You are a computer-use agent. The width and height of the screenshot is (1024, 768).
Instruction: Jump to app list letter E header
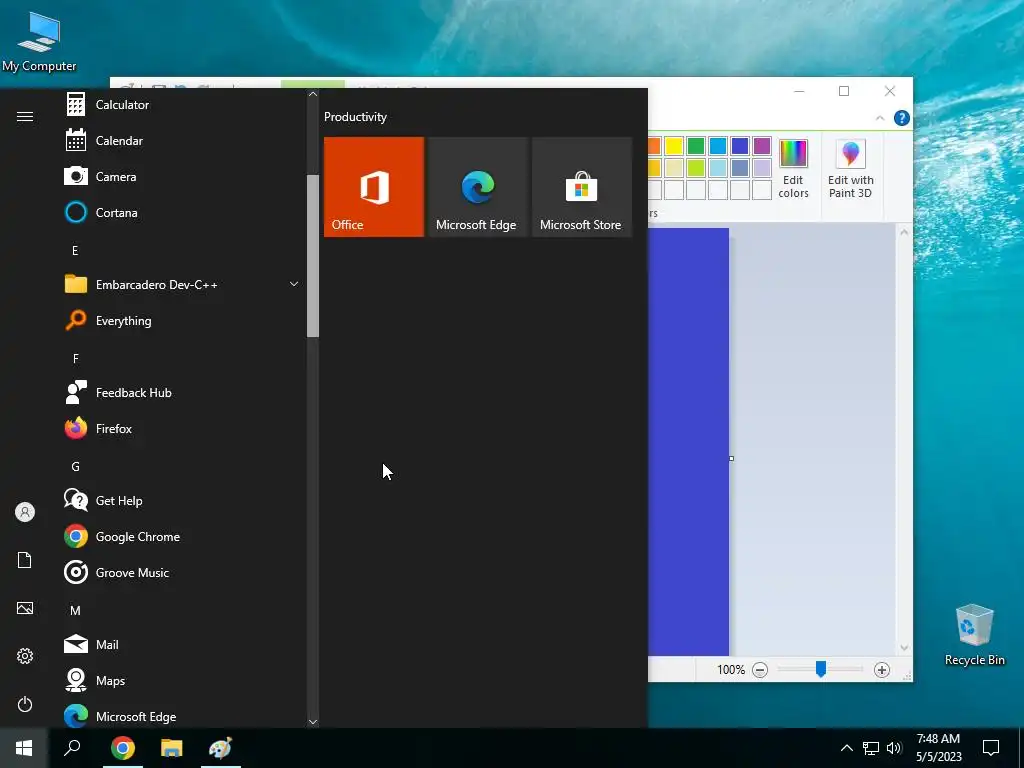tap(75, 251)
